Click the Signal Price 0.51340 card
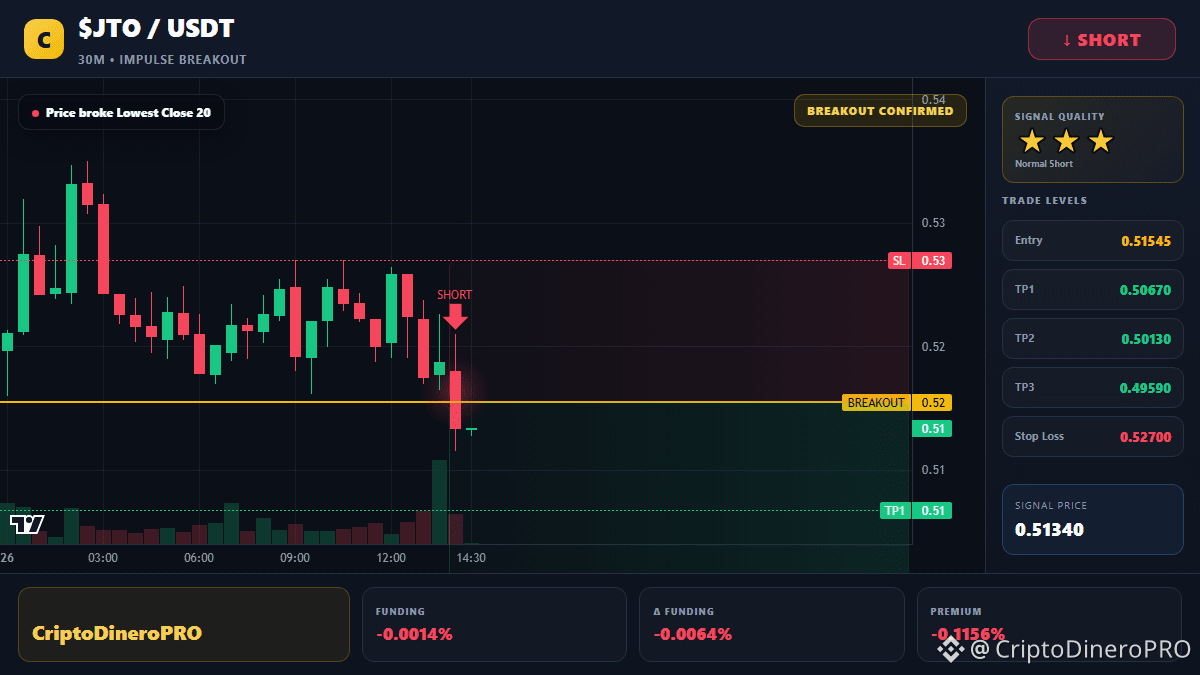The width and height of the screenshot is (1200, 675). point(1093,519)
